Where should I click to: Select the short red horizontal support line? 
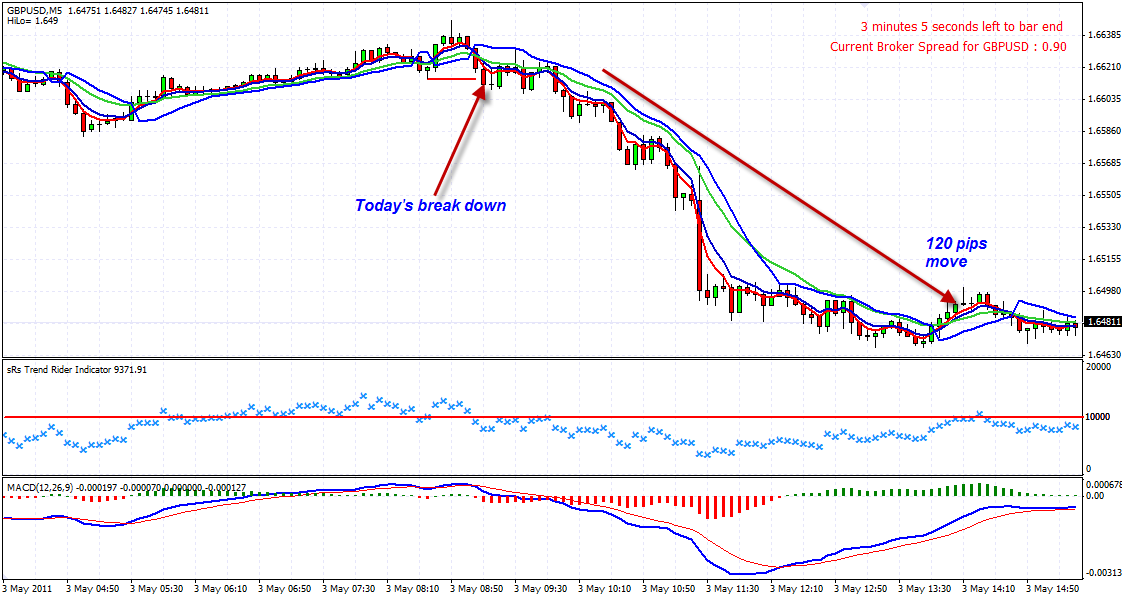pyautogui.click(x=450, y=78)
